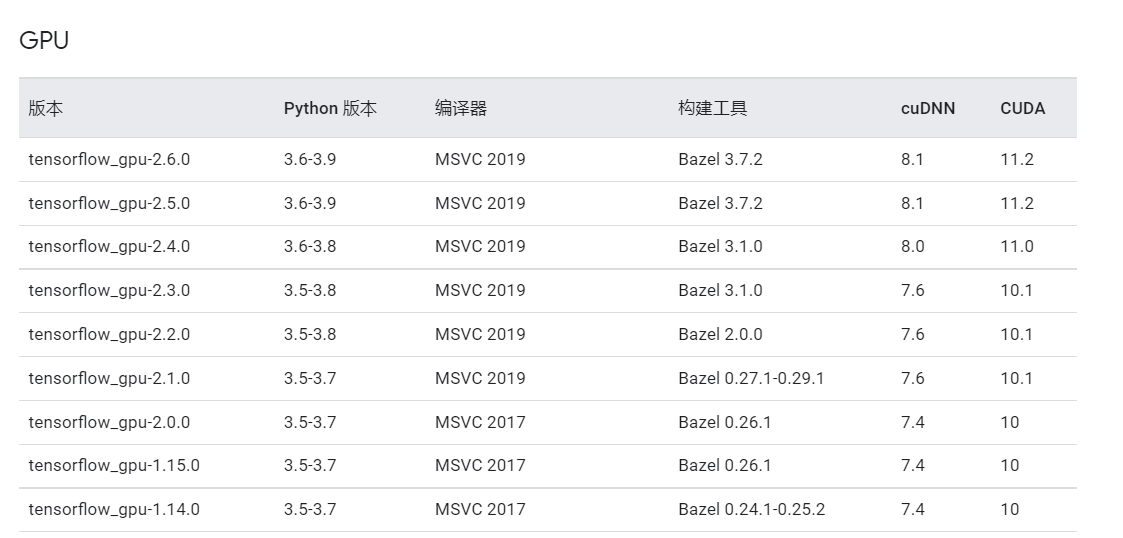Click Bazel 3.1.0 in tensorflow_gpu-2.4.0 row
Image resolution: width=1123 pixels, height=538 pixels.
[x=720, y=246]
